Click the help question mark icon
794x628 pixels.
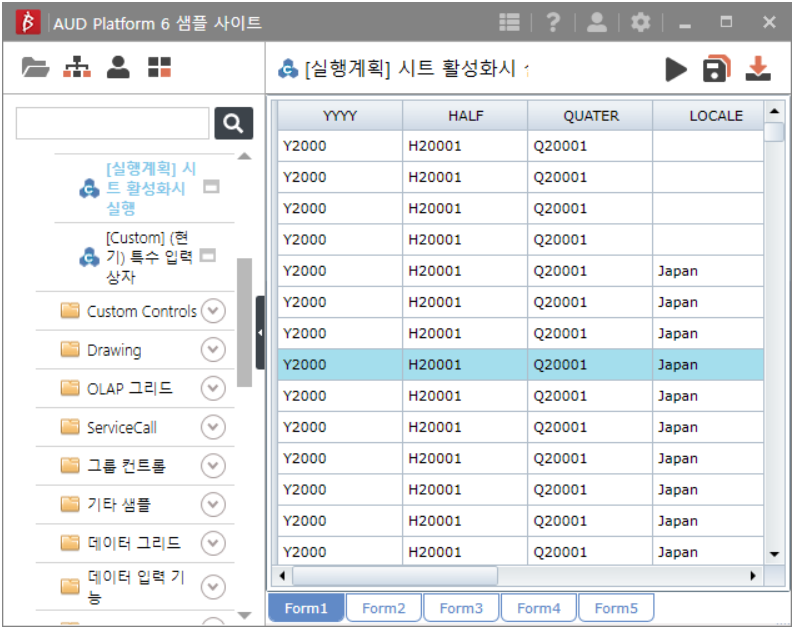click(553, 22)
